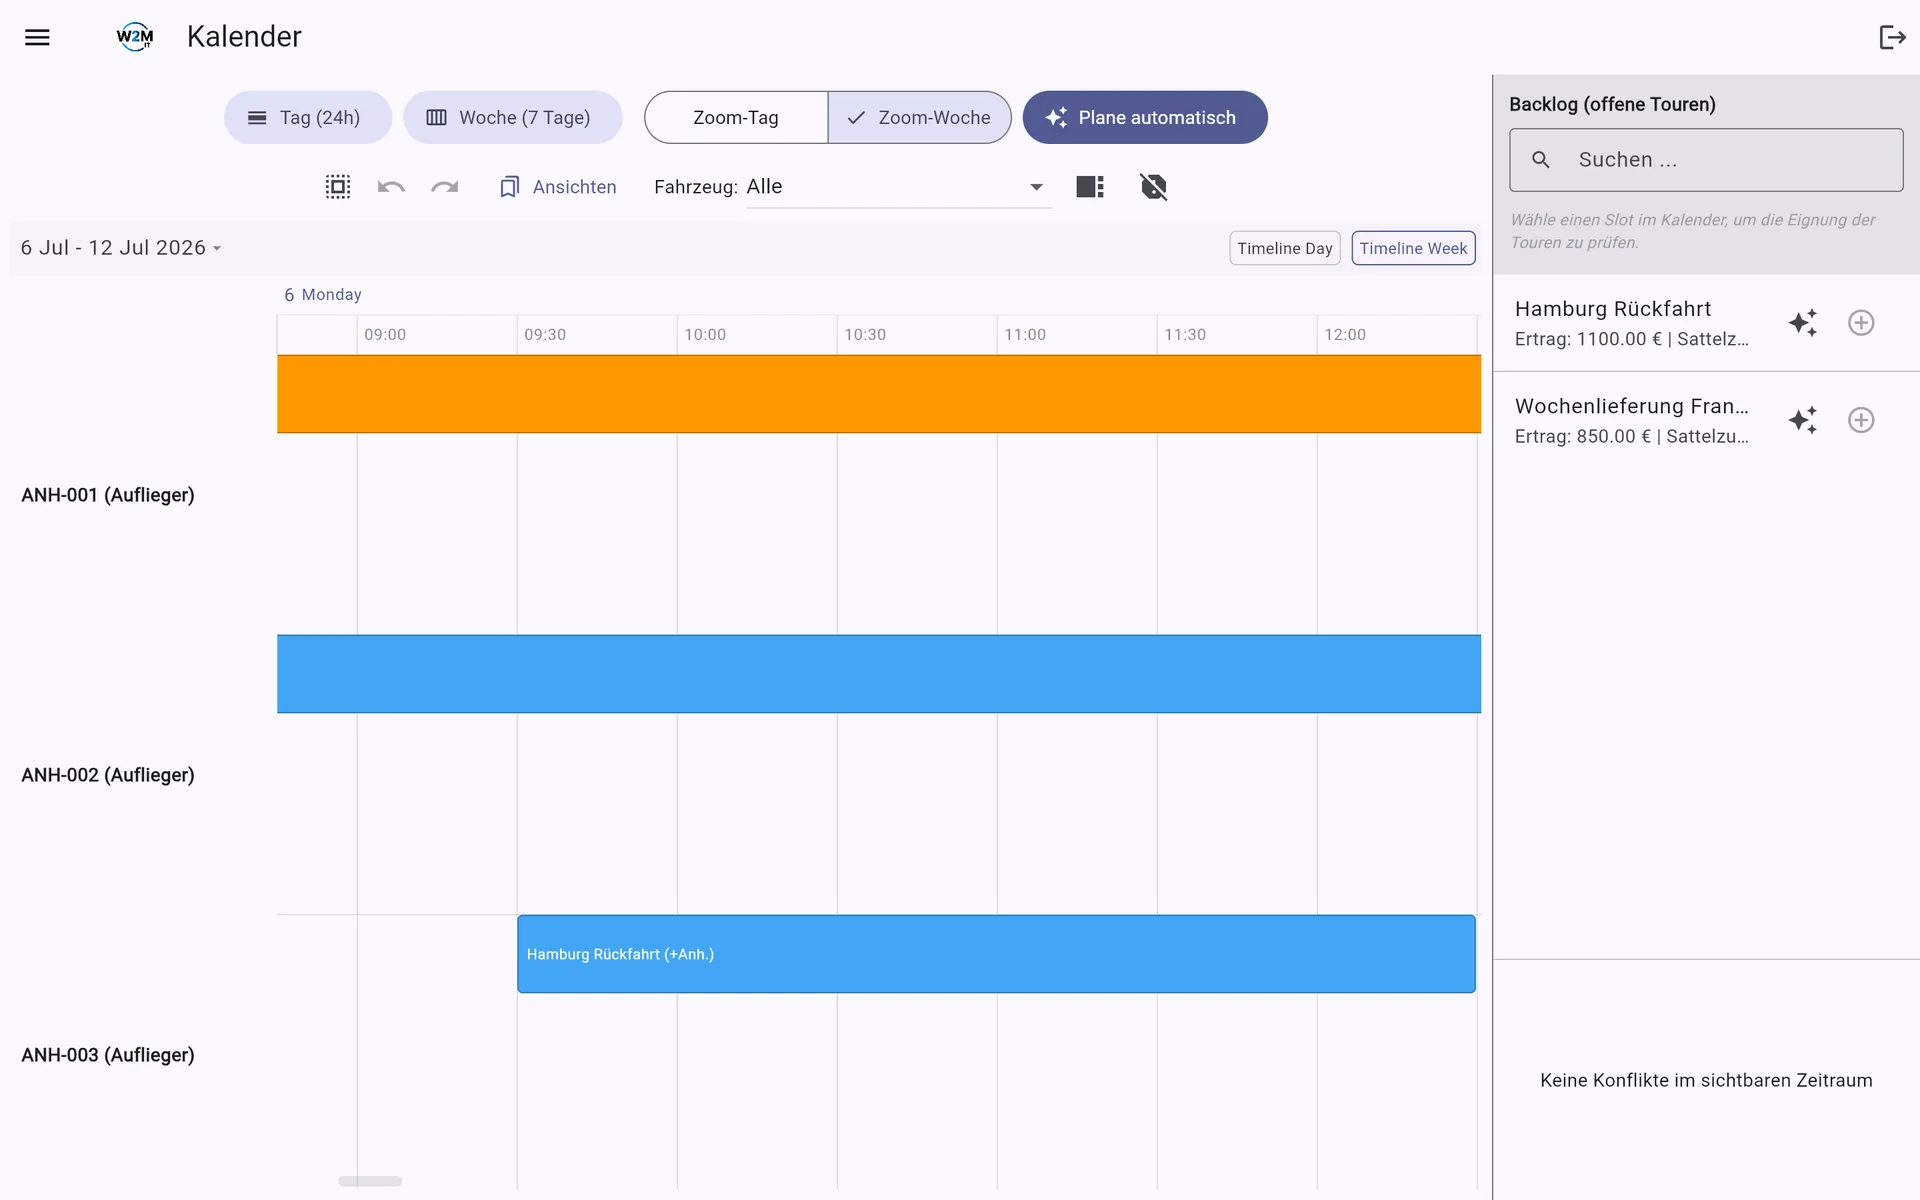Viewport: 1920px width, 1200px height.
Task: Open the Ansichten saved views menu
Action: pyautogui.click(x=558, y=187)
